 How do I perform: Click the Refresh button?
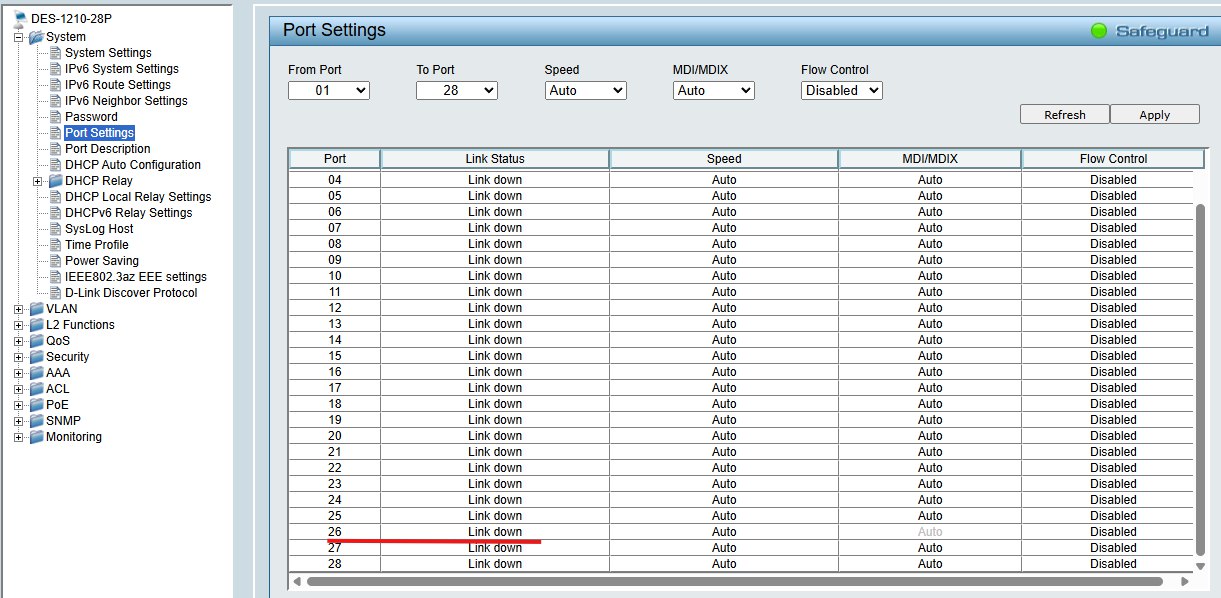(x=1065, y=115)
